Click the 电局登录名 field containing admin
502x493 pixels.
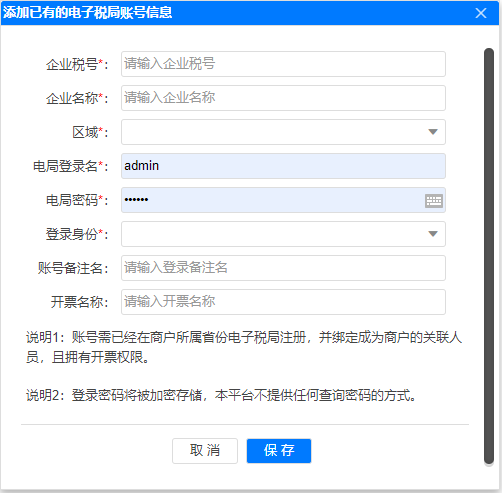[x=283, y=166]
